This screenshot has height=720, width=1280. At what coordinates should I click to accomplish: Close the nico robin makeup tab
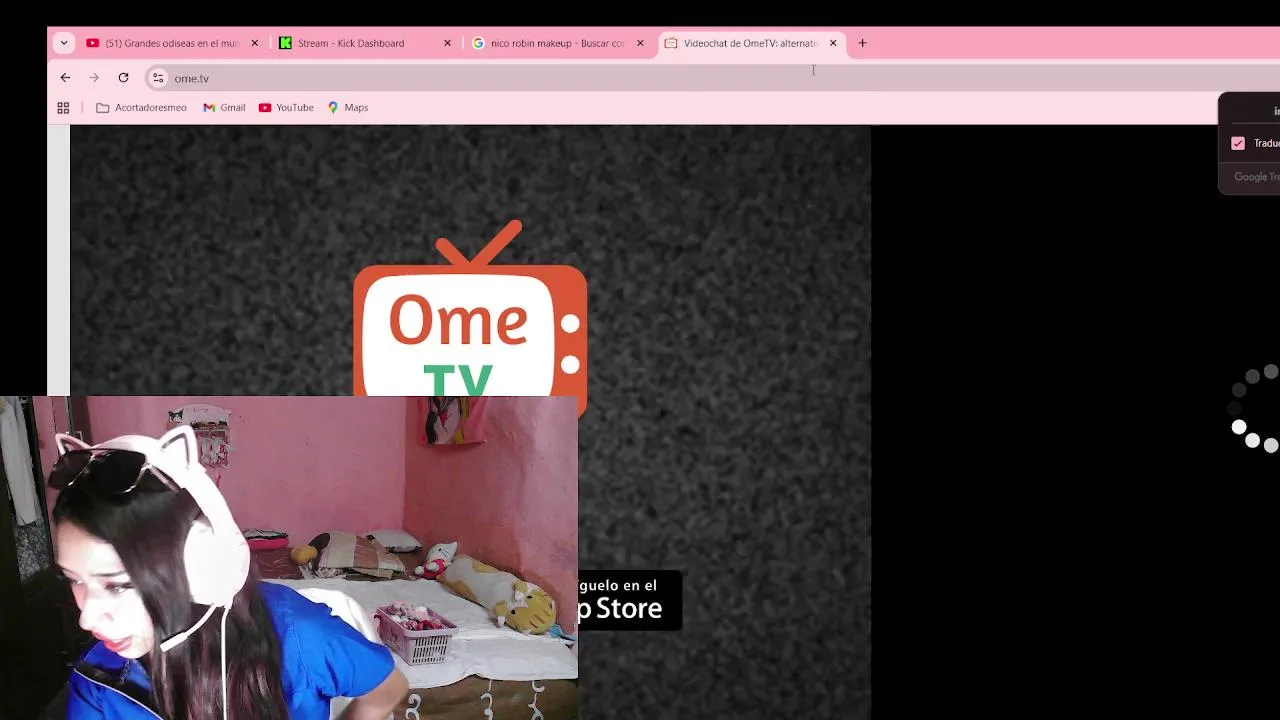(x=640, y=43)
